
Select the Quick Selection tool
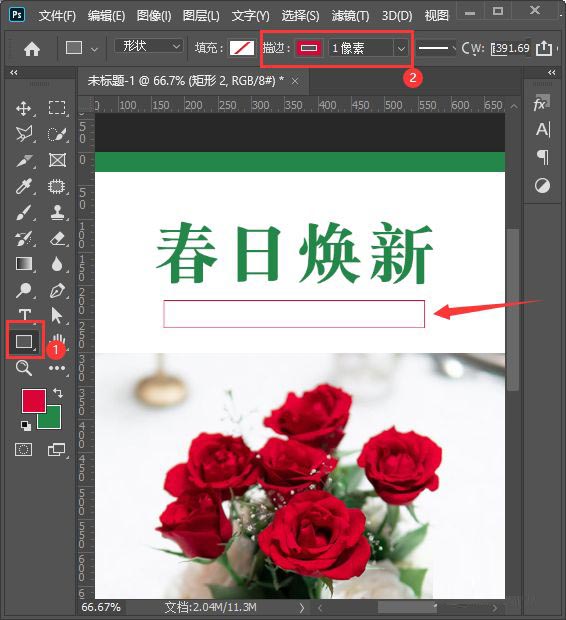[x=57, y=134]
